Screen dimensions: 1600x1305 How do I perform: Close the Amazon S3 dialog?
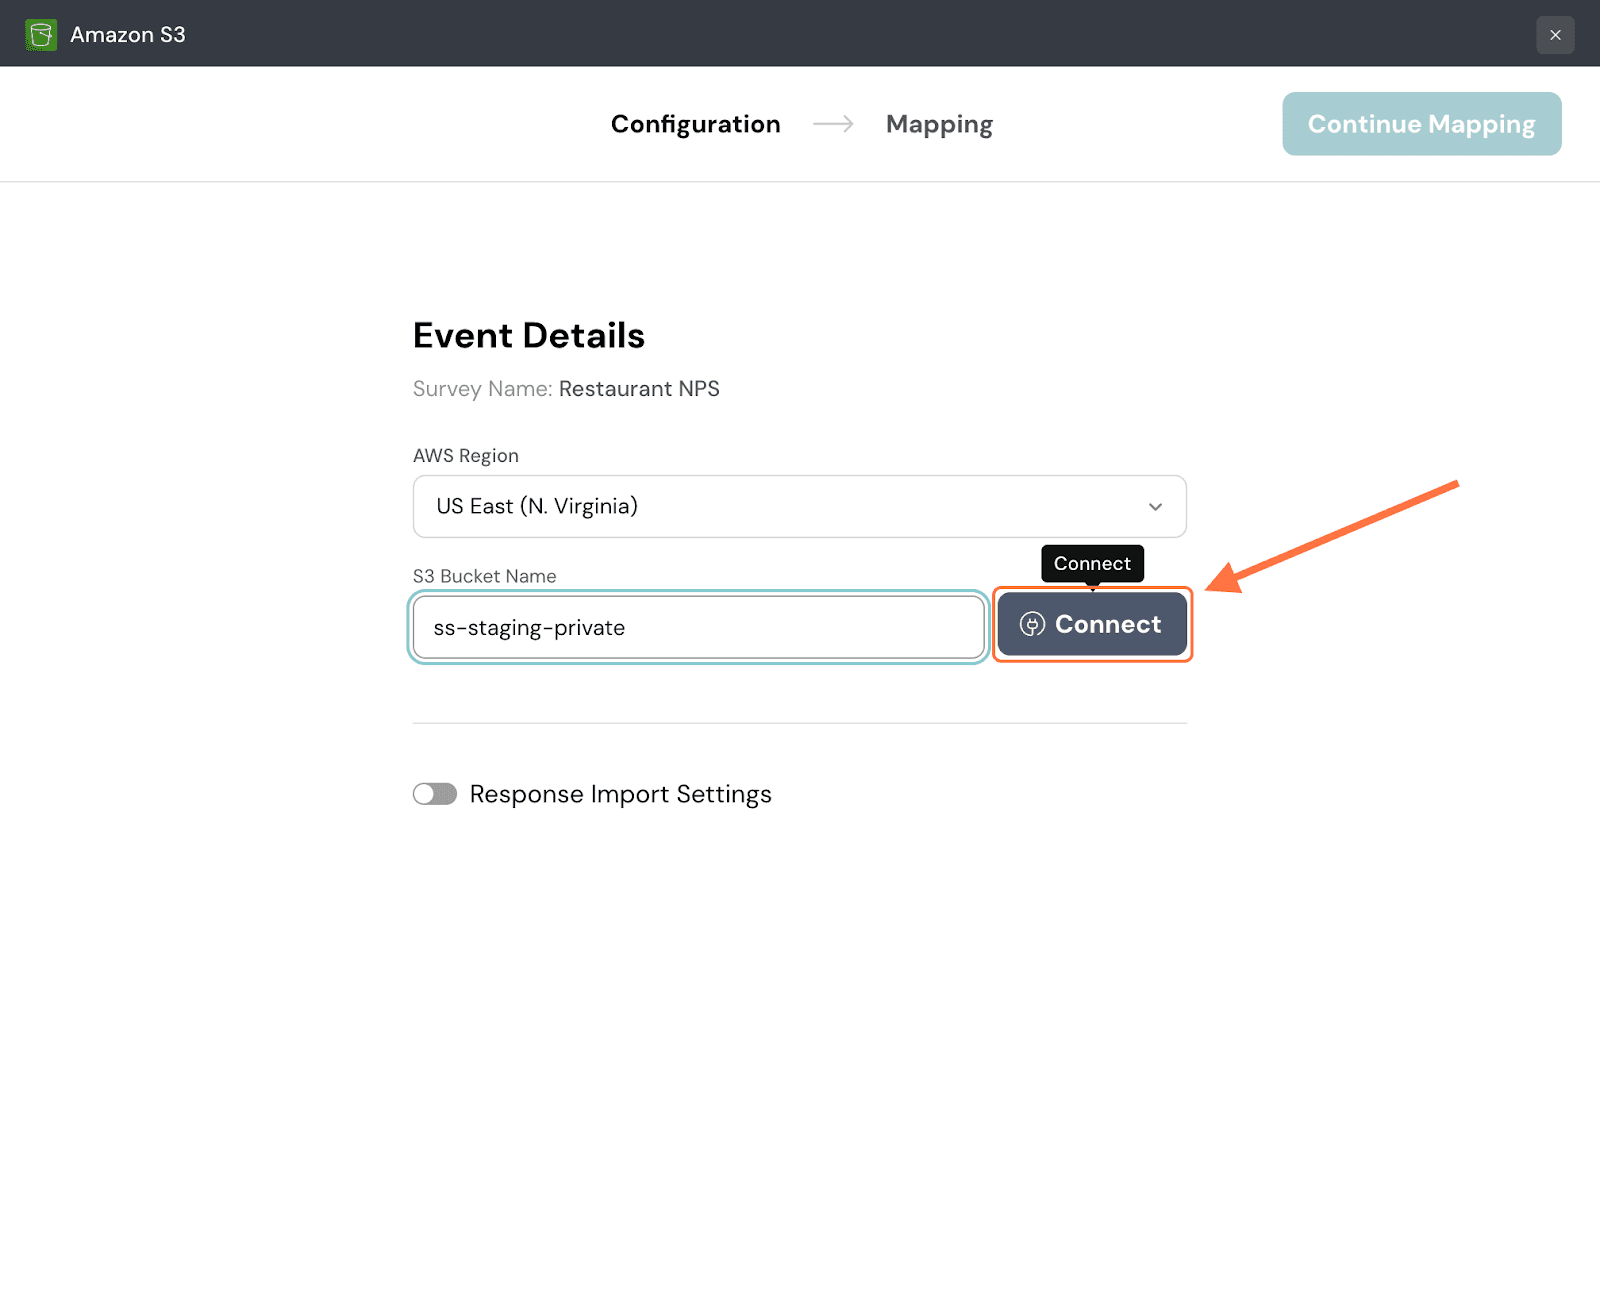click(x=1555, y=35)
